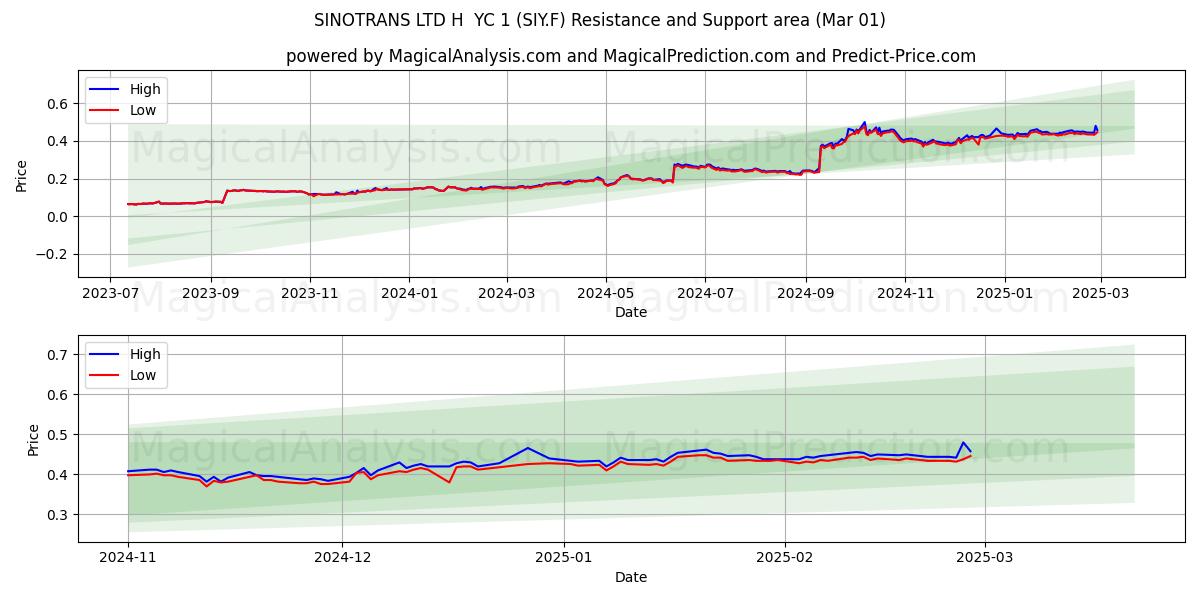Click the upper chart 'Date' axis label

pos(631,312)
